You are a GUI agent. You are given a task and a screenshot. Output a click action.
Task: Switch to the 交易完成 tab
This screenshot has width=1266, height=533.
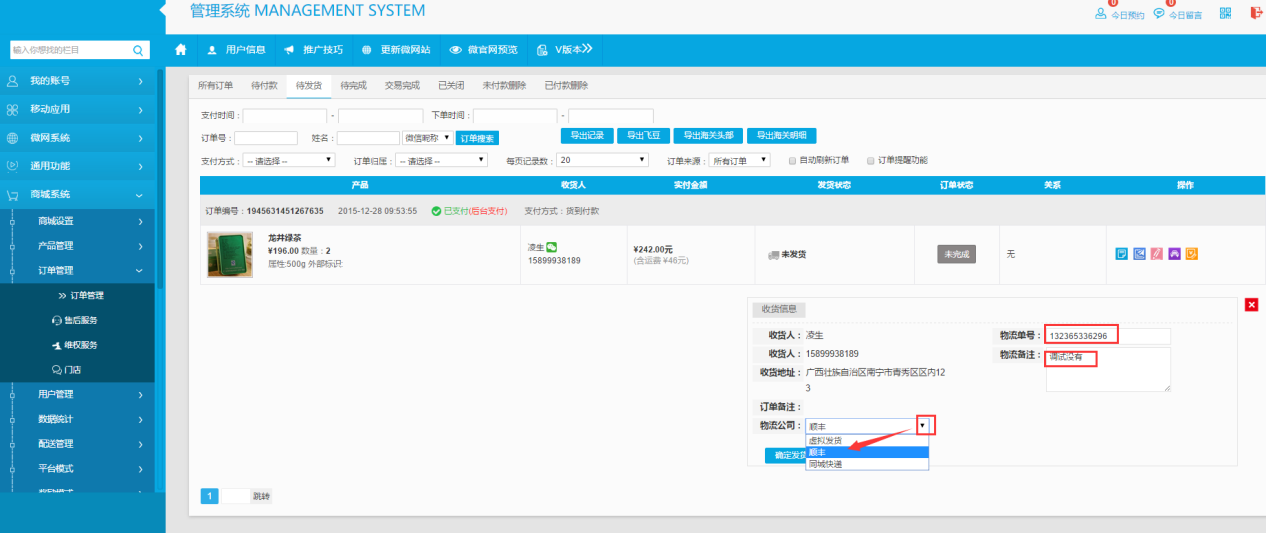pos(403,86)
